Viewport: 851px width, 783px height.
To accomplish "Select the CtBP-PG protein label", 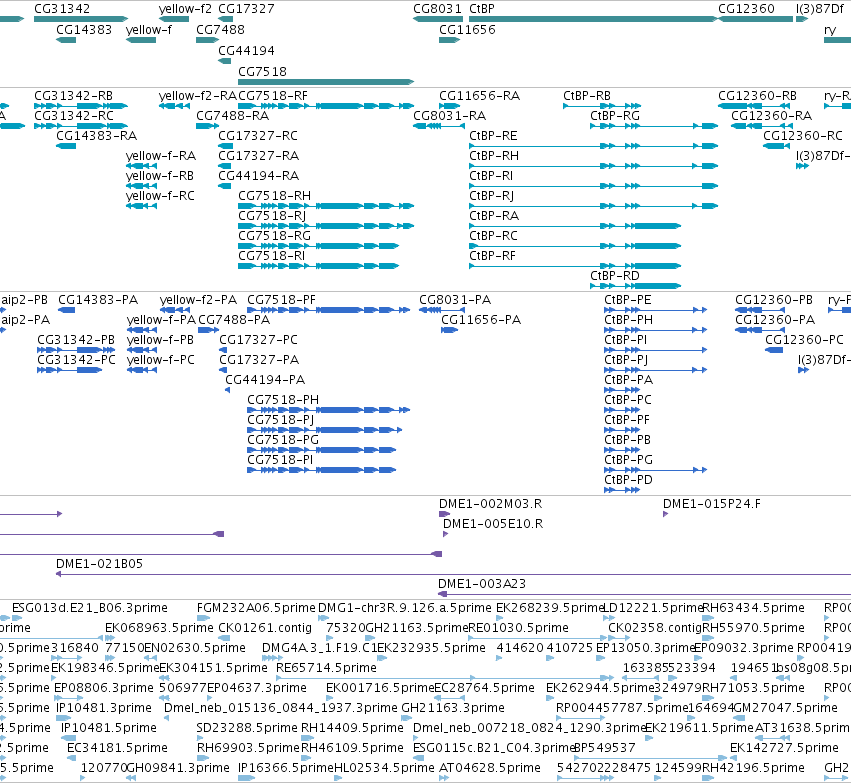I will [x=628, y=460].
